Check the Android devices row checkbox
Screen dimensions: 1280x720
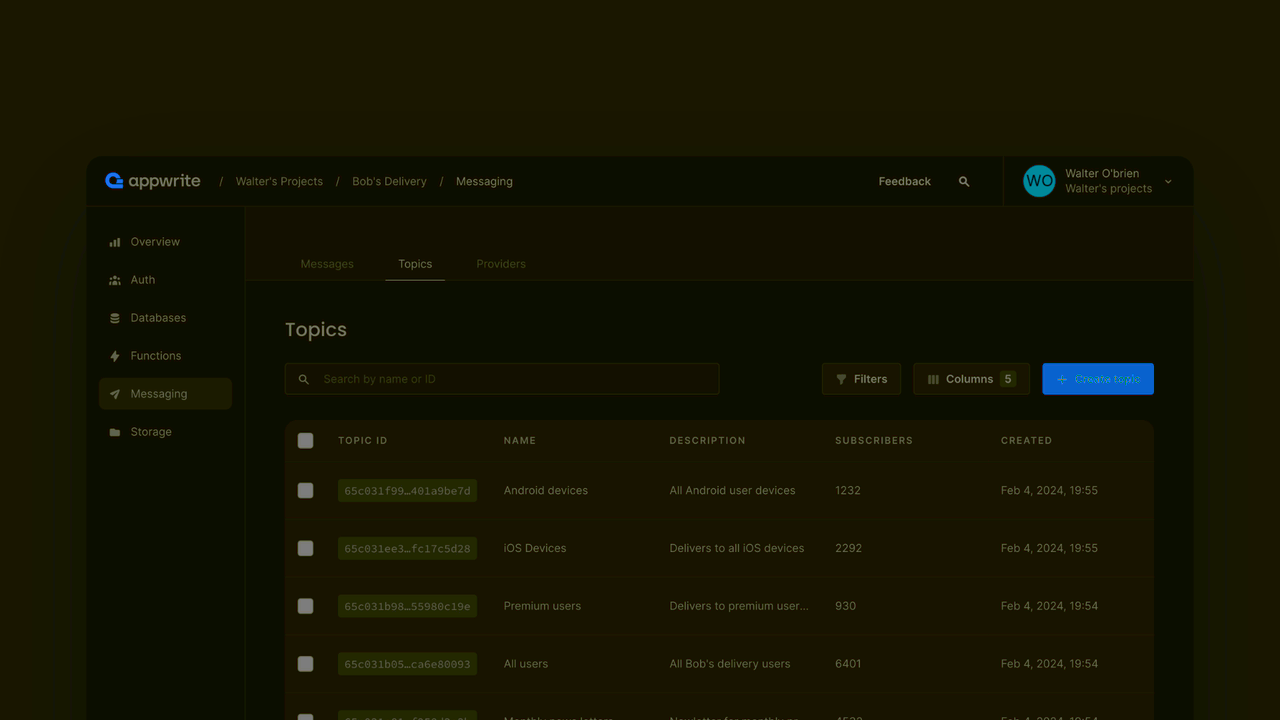coord(306,491)
